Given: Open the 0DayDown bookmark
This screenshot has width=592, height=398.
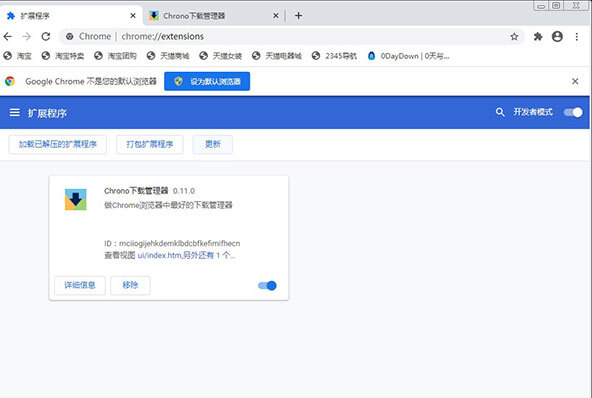Looking at the screenshot, I should (409, 56).
